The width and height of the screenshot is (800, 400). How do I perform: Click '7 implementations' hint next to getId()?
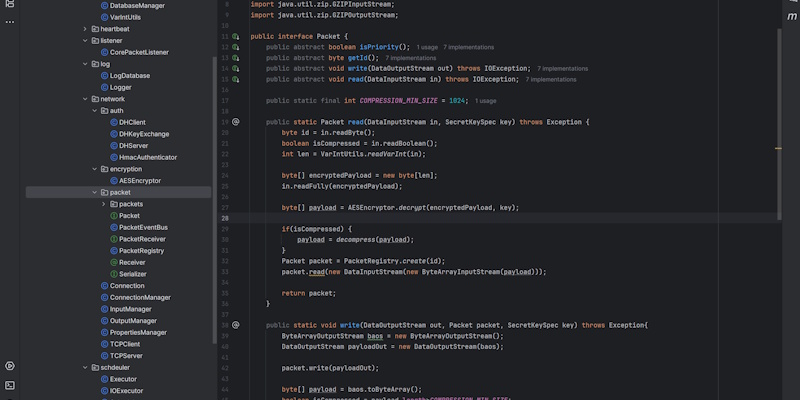tap(411, 58)
